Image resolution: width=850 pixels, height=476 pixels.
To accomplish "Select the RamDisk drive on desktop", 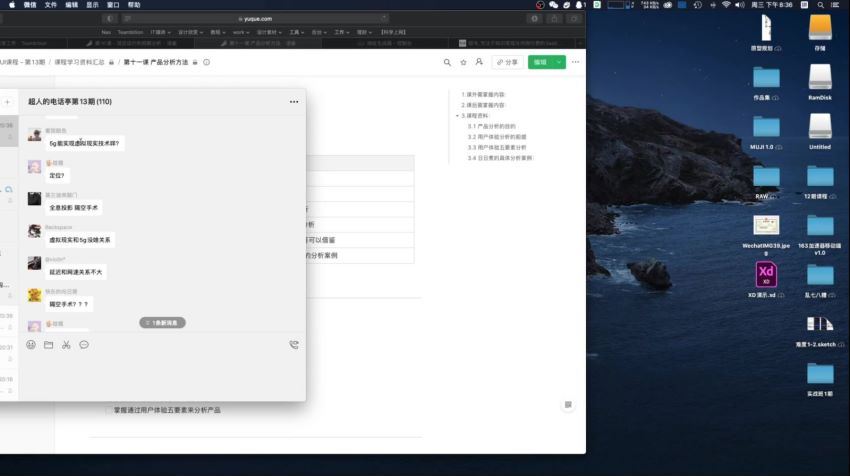I will pos(820,77).
